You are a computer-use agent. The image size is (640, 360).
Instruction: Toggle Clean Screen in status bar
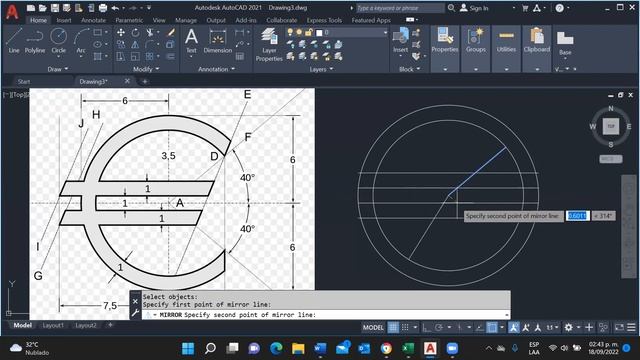(619, 327)
